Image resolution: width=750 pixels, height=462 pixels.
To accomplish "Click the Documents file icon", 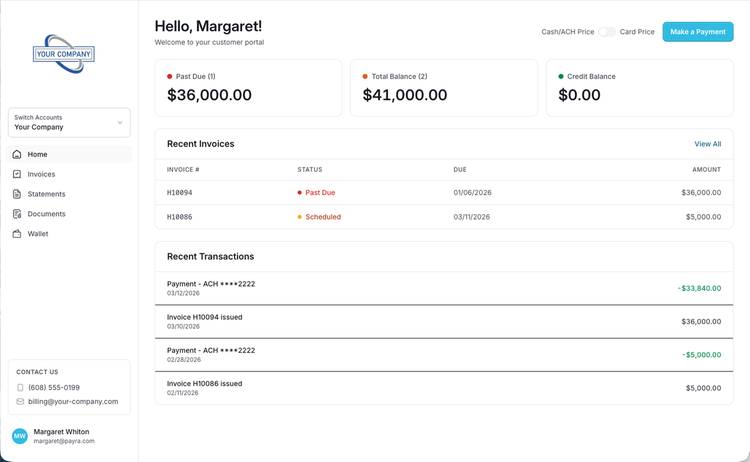I will pyautogui.click(x=17, y=214).
